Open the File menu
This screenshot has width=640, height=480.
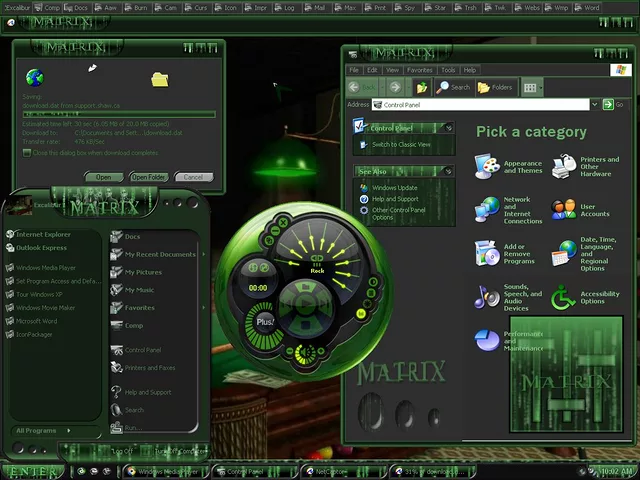click(x=354, y=70)
